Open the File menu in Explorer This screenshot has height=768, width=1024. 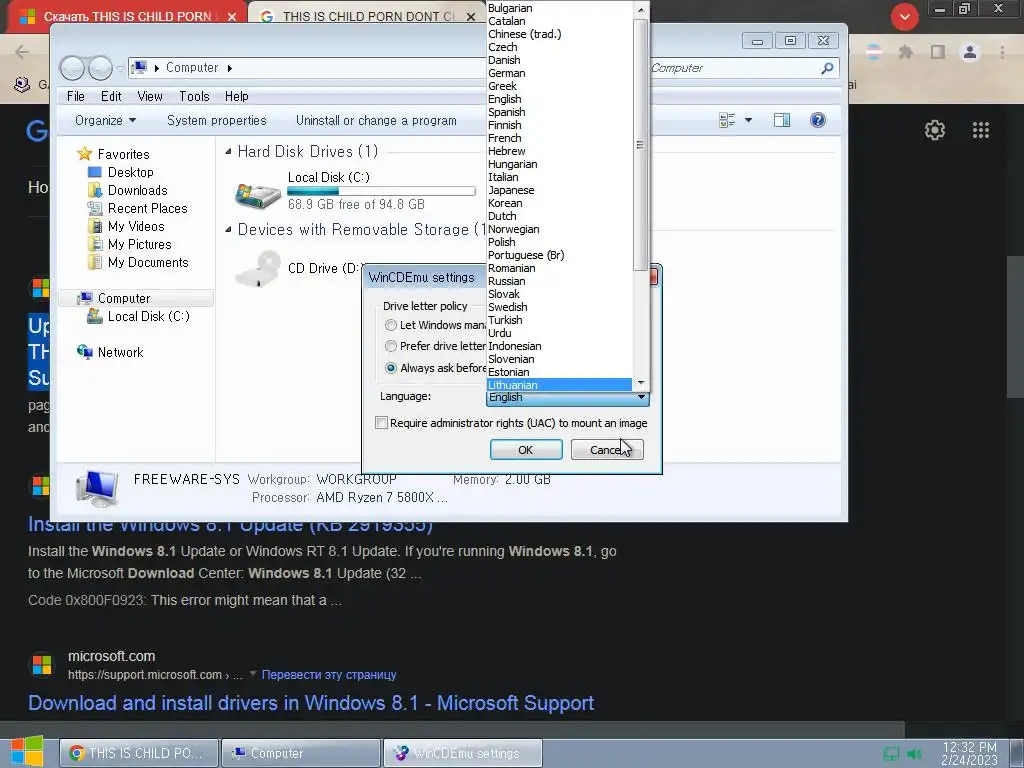point(76,97)
